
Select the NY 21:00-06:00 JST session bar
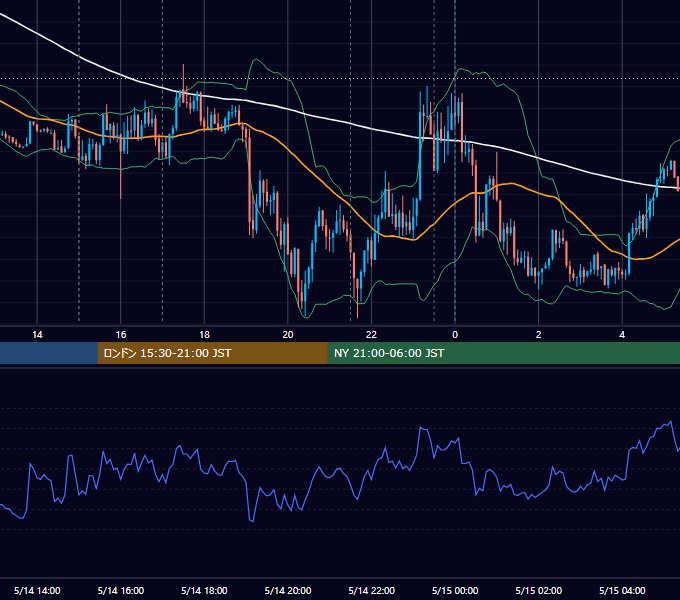503,353
